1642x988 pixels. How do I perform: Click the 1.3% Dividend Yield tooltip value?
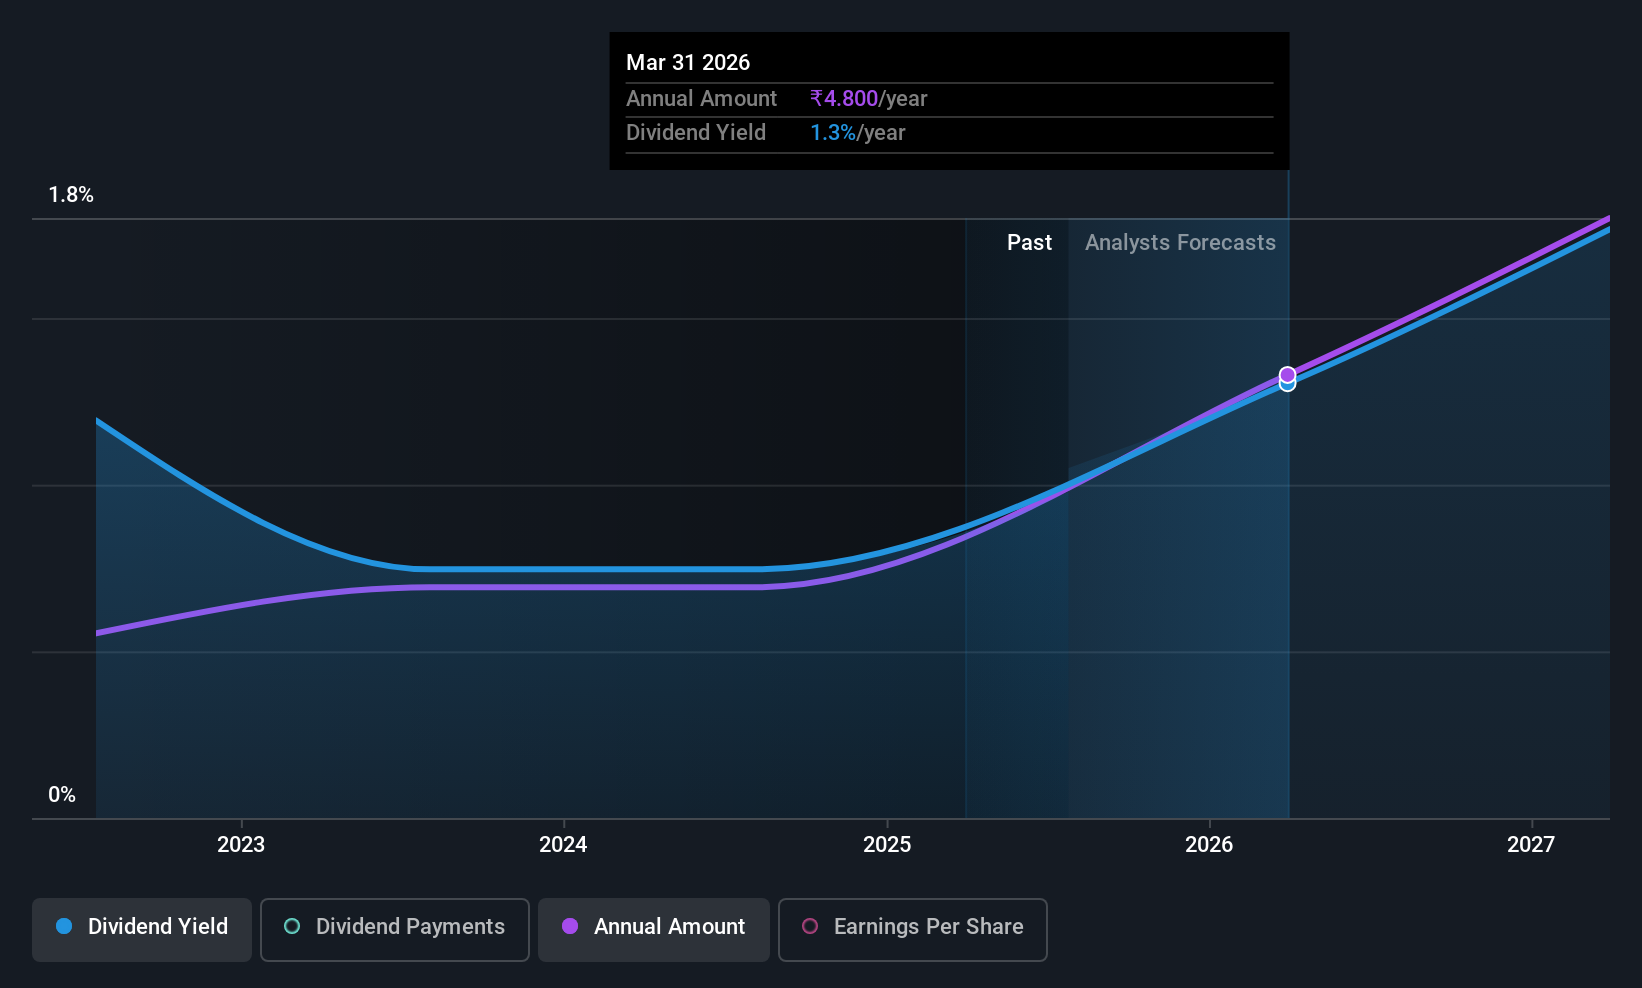point(833,133)
